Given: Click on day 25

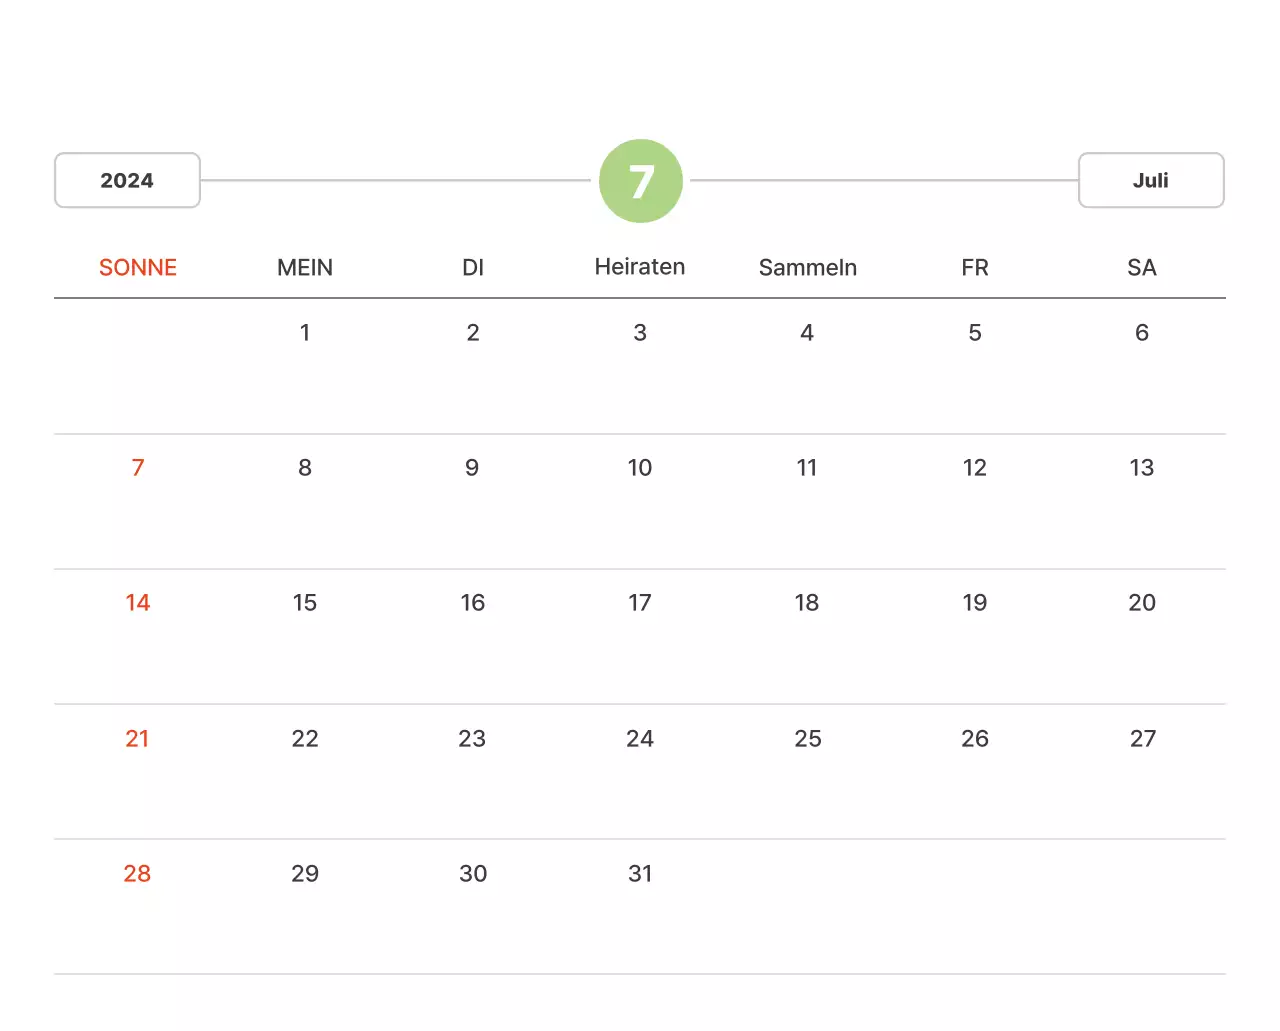Looking at the screenshot, I should (807, 739).
